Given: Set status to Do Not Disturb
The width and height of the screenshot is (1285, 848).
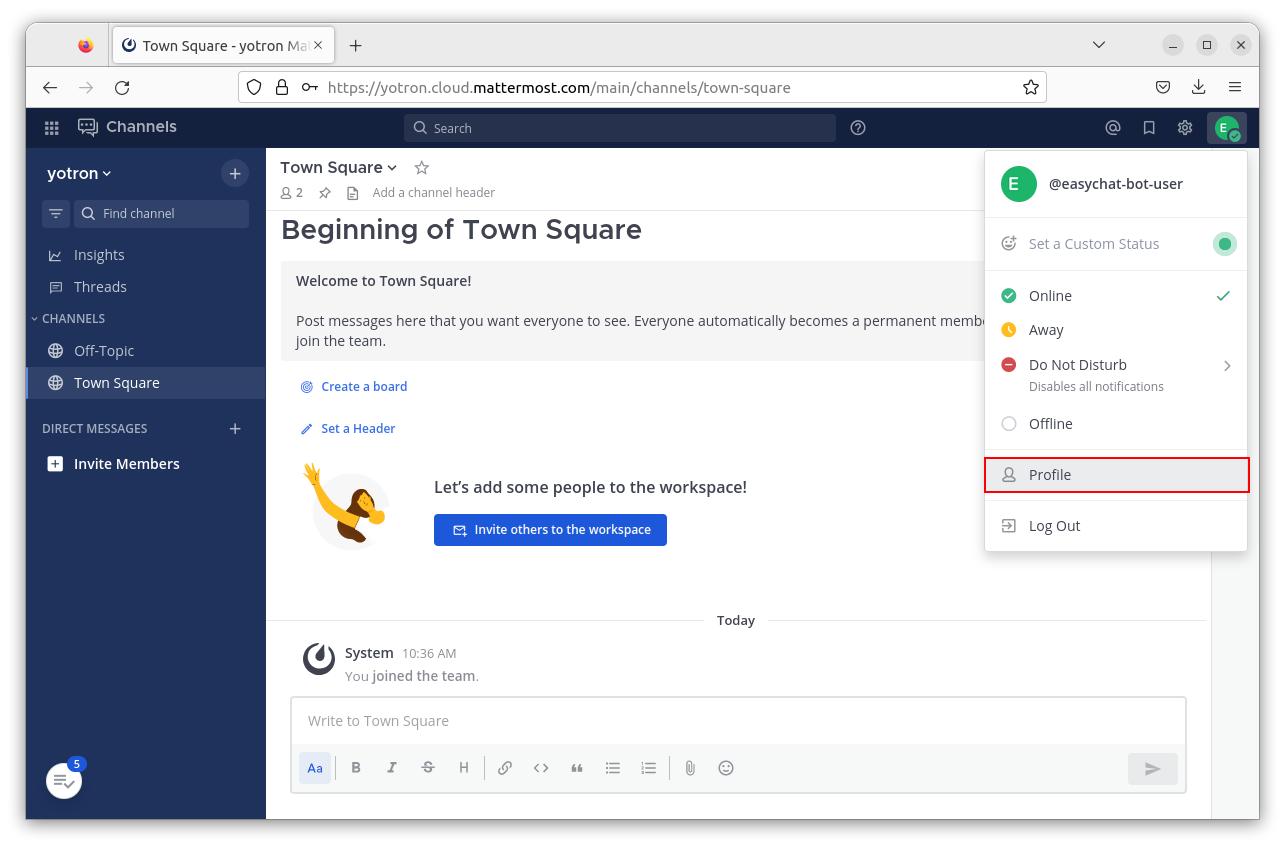Looking at the screenshot, I should [x=1116, y=374].
